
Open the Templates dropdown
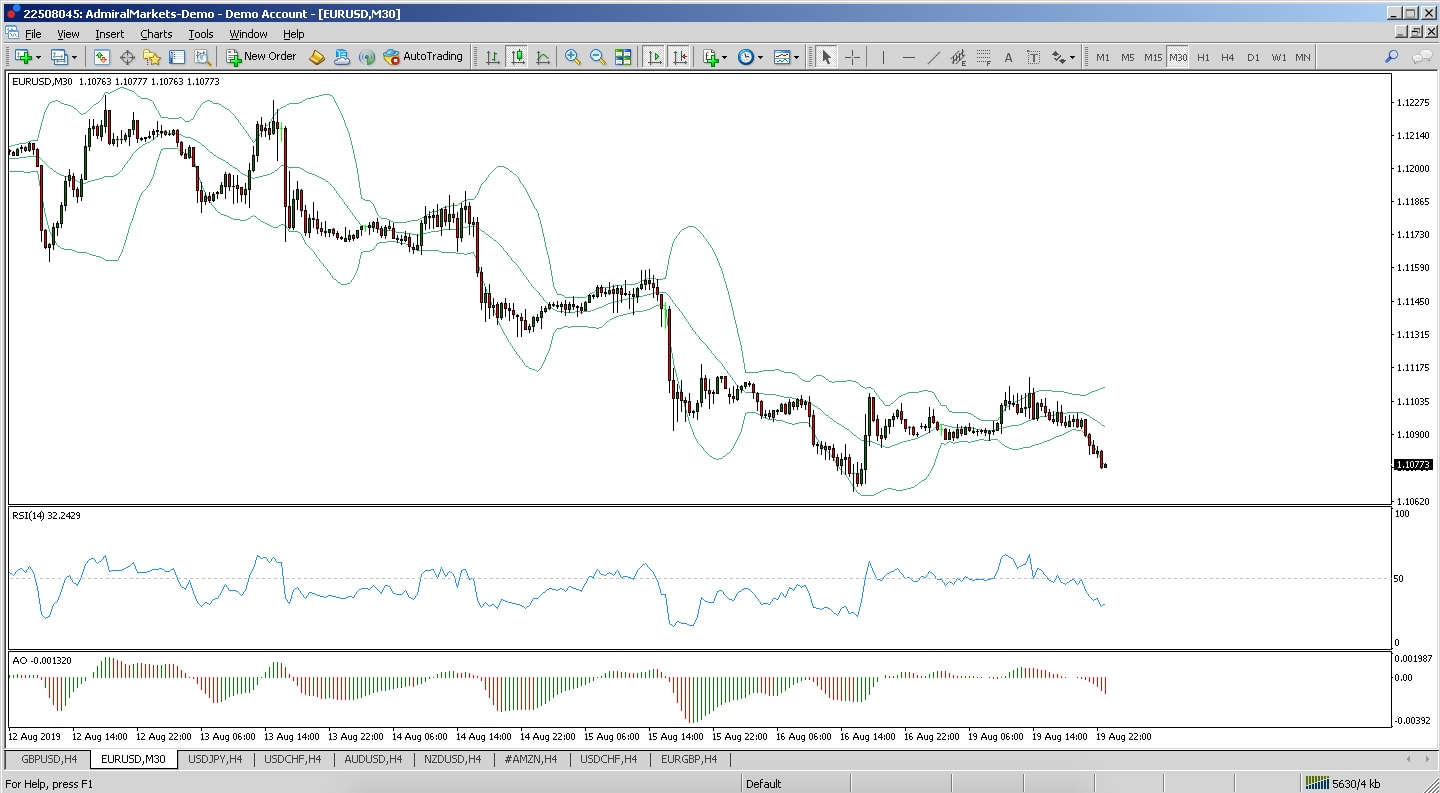[787, 57]
